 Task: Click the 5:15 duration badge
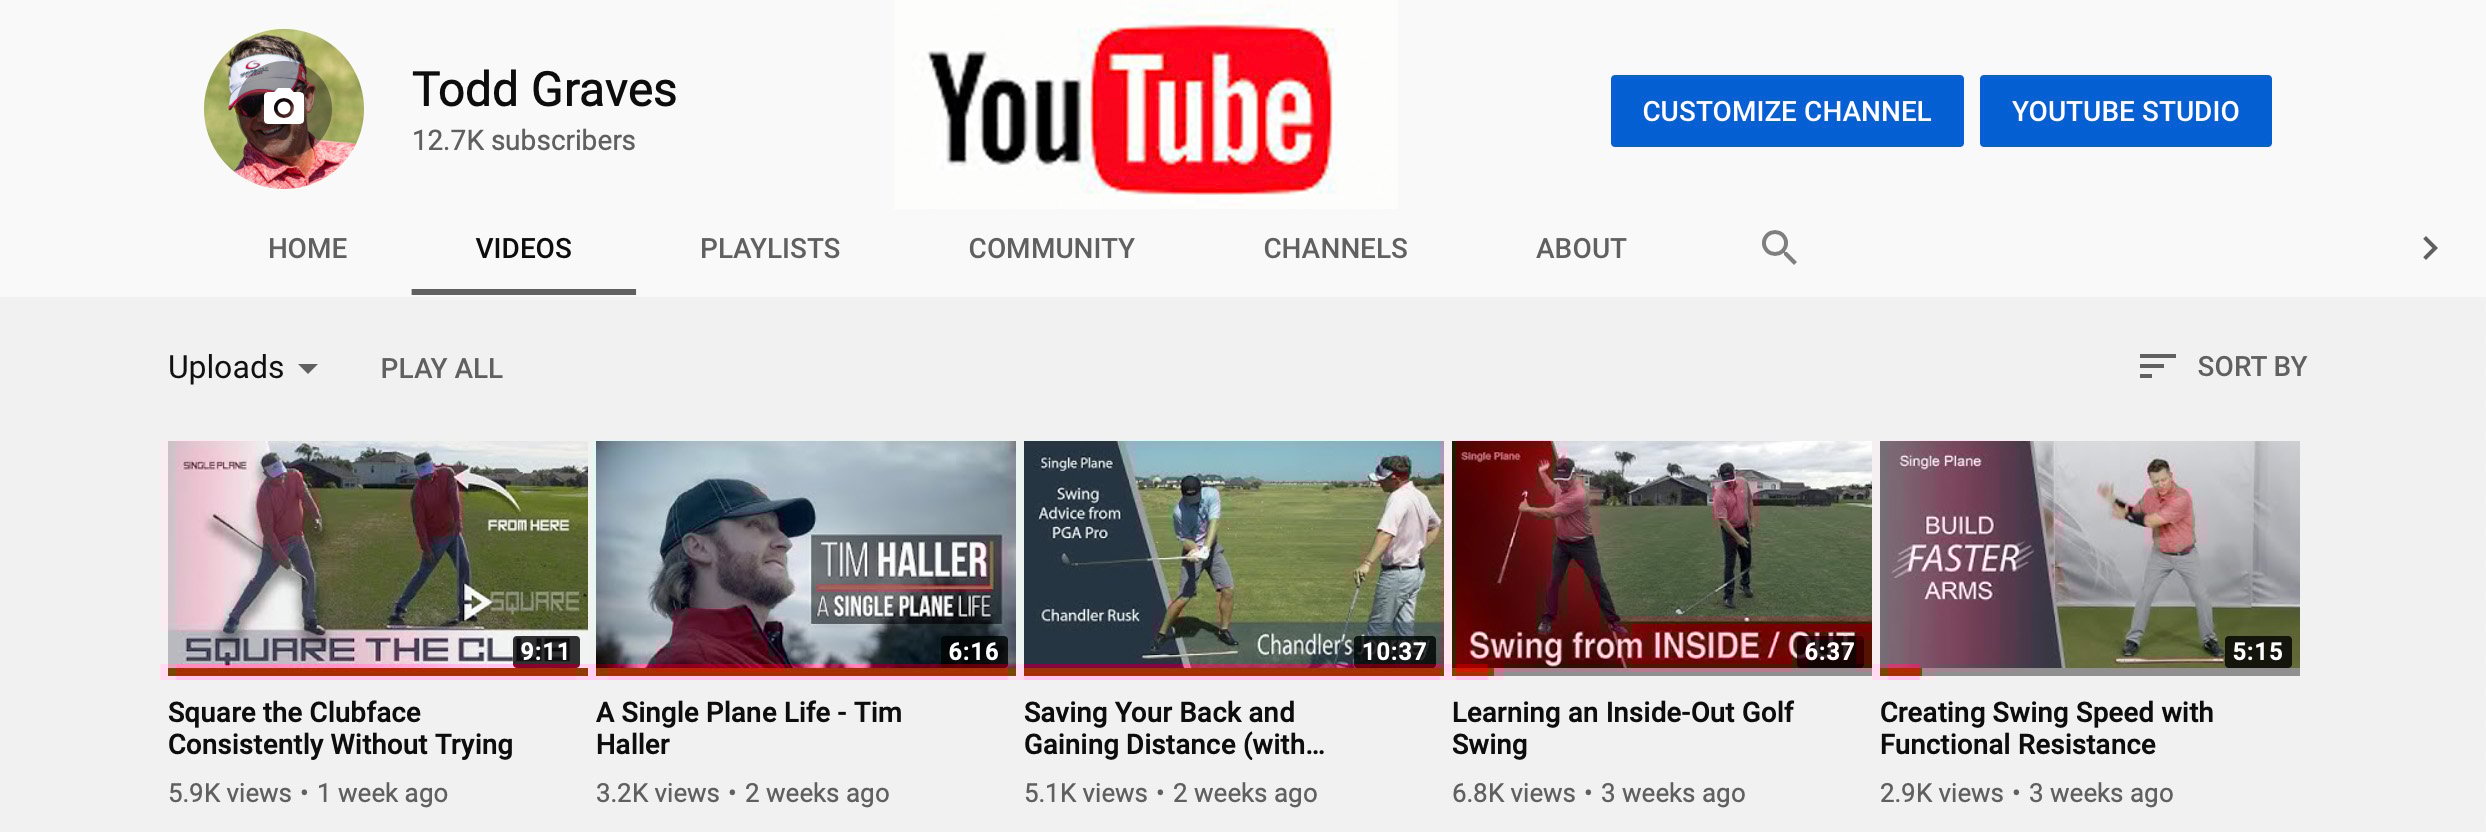2258,651
